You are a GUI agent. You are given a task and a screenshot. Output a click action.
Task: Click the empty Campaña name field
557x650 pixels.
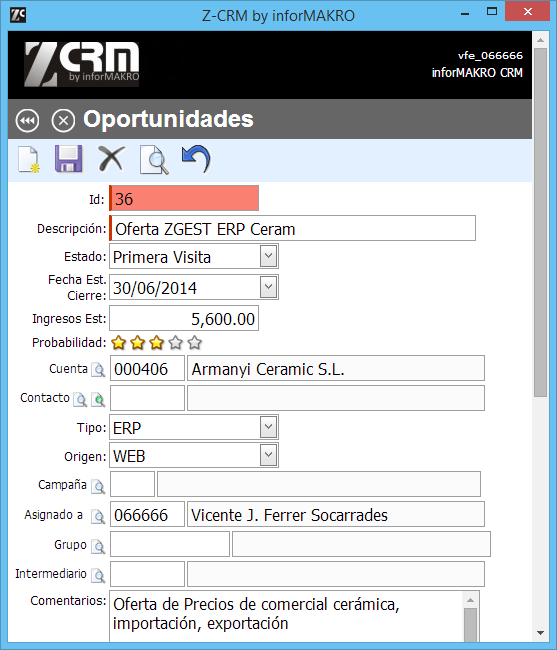(x=319, y=484)
